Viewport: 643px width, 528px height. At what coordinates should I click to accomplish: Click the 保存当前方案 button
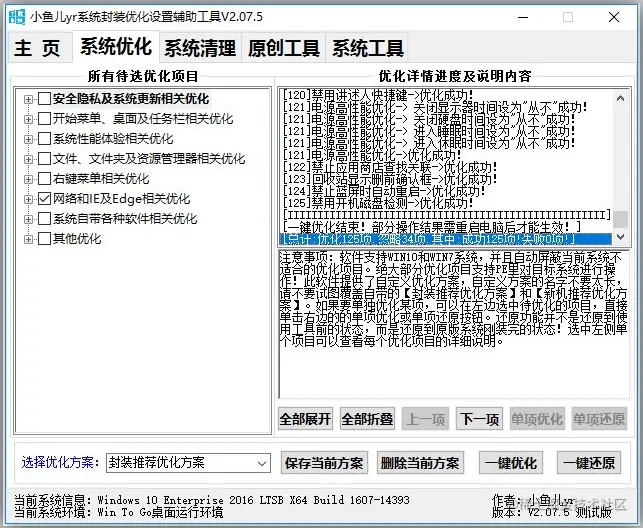tap(324, 463)
